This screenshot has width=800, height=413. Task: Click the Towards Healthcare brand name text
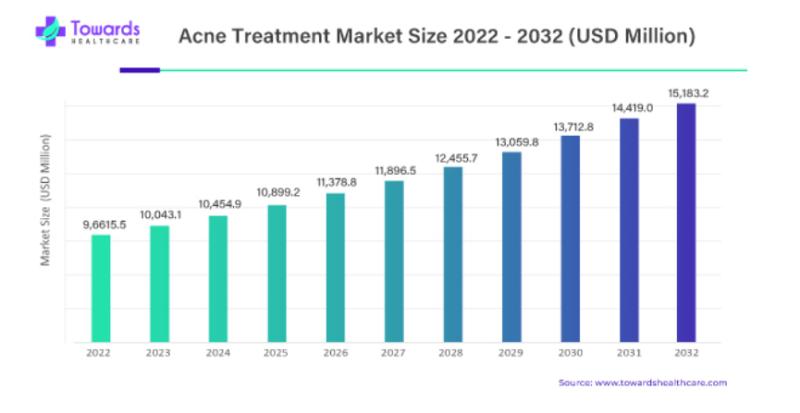click(105, 32)
